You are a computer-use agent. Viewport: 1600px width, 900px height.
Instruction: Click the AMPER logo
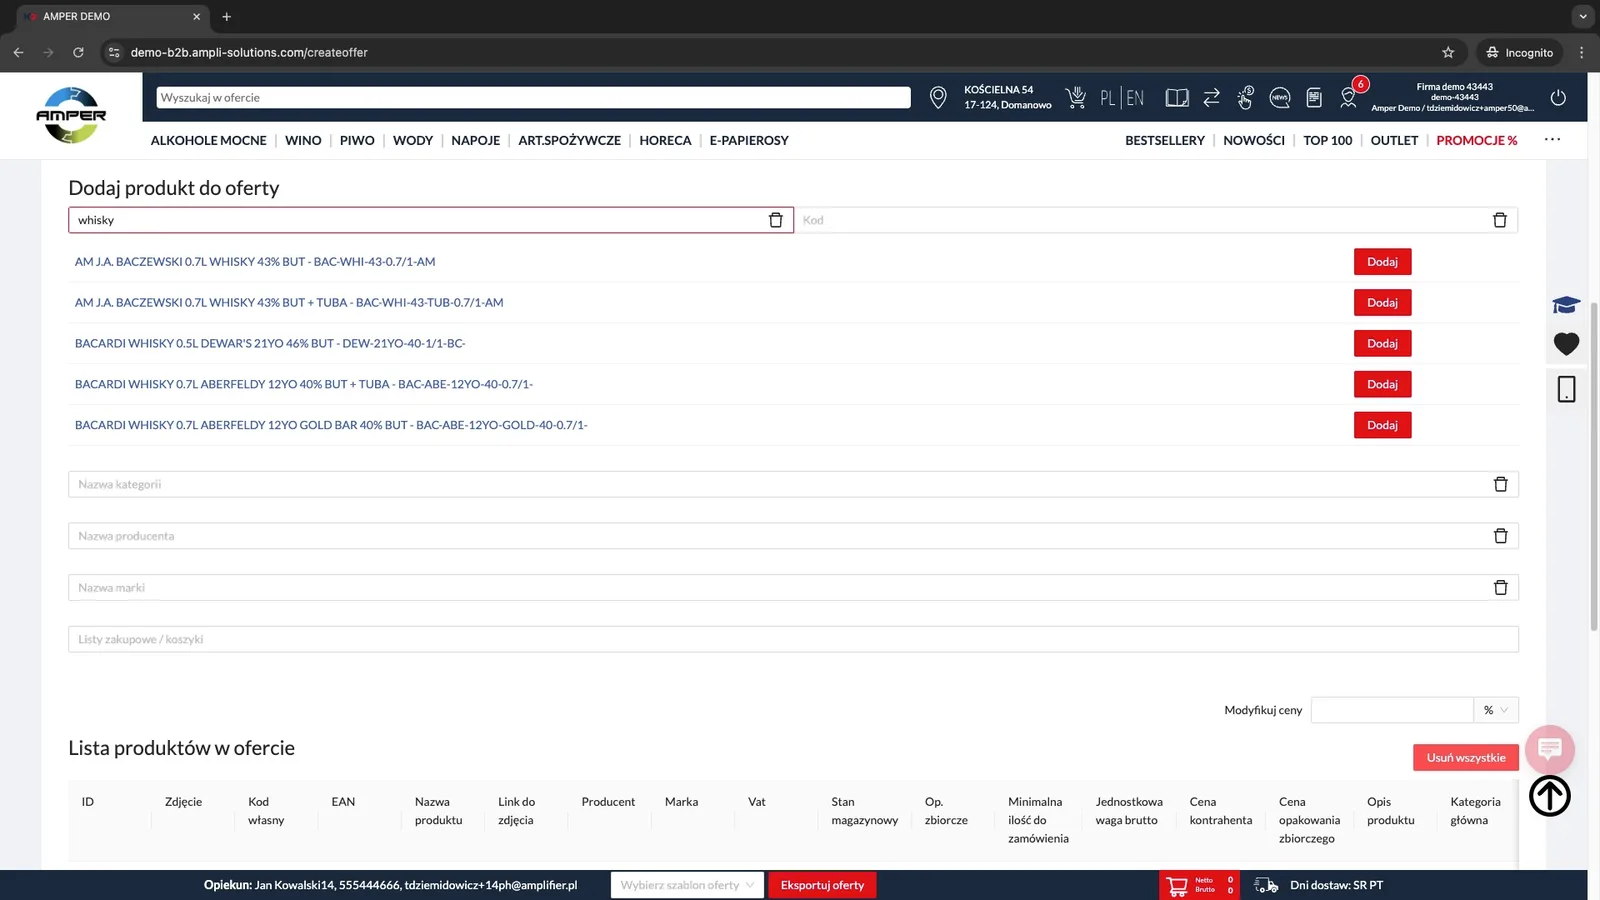[71, 115]
